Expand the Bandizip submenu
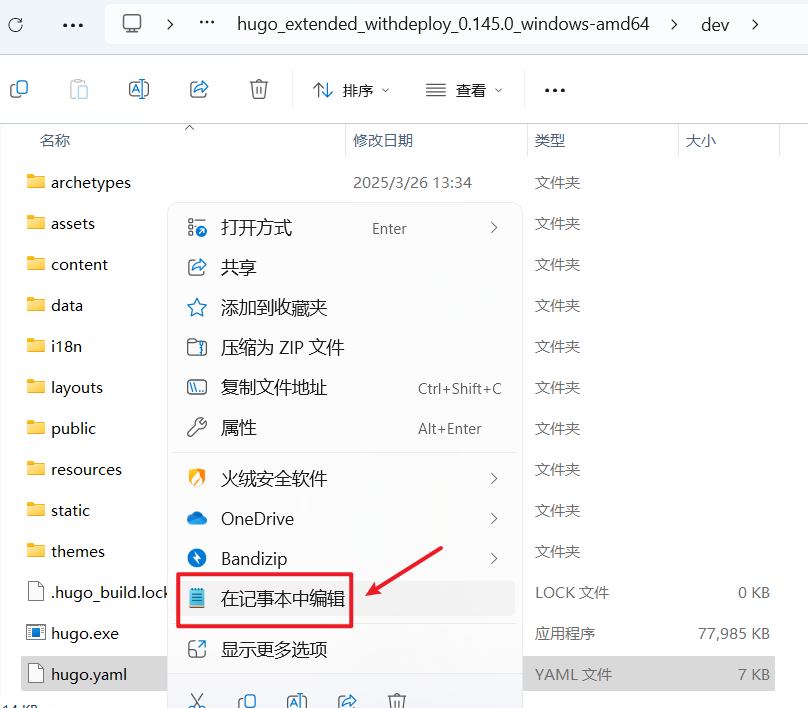The height and width of the screenshot is (708, 808). [494, 558]
